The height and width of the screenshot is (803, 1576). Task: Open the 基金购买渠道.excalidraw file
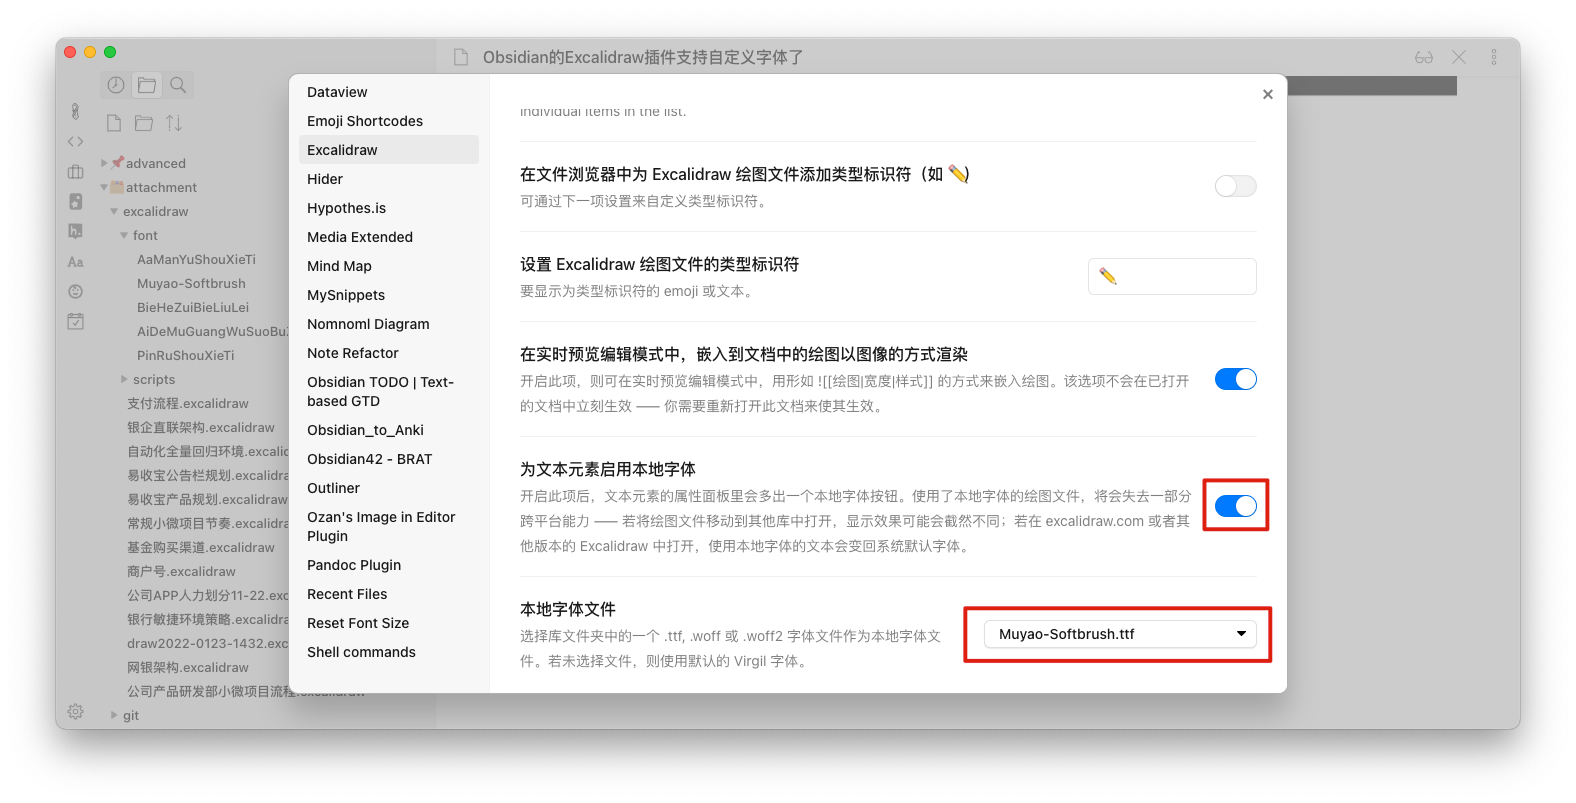coord(201,548)
